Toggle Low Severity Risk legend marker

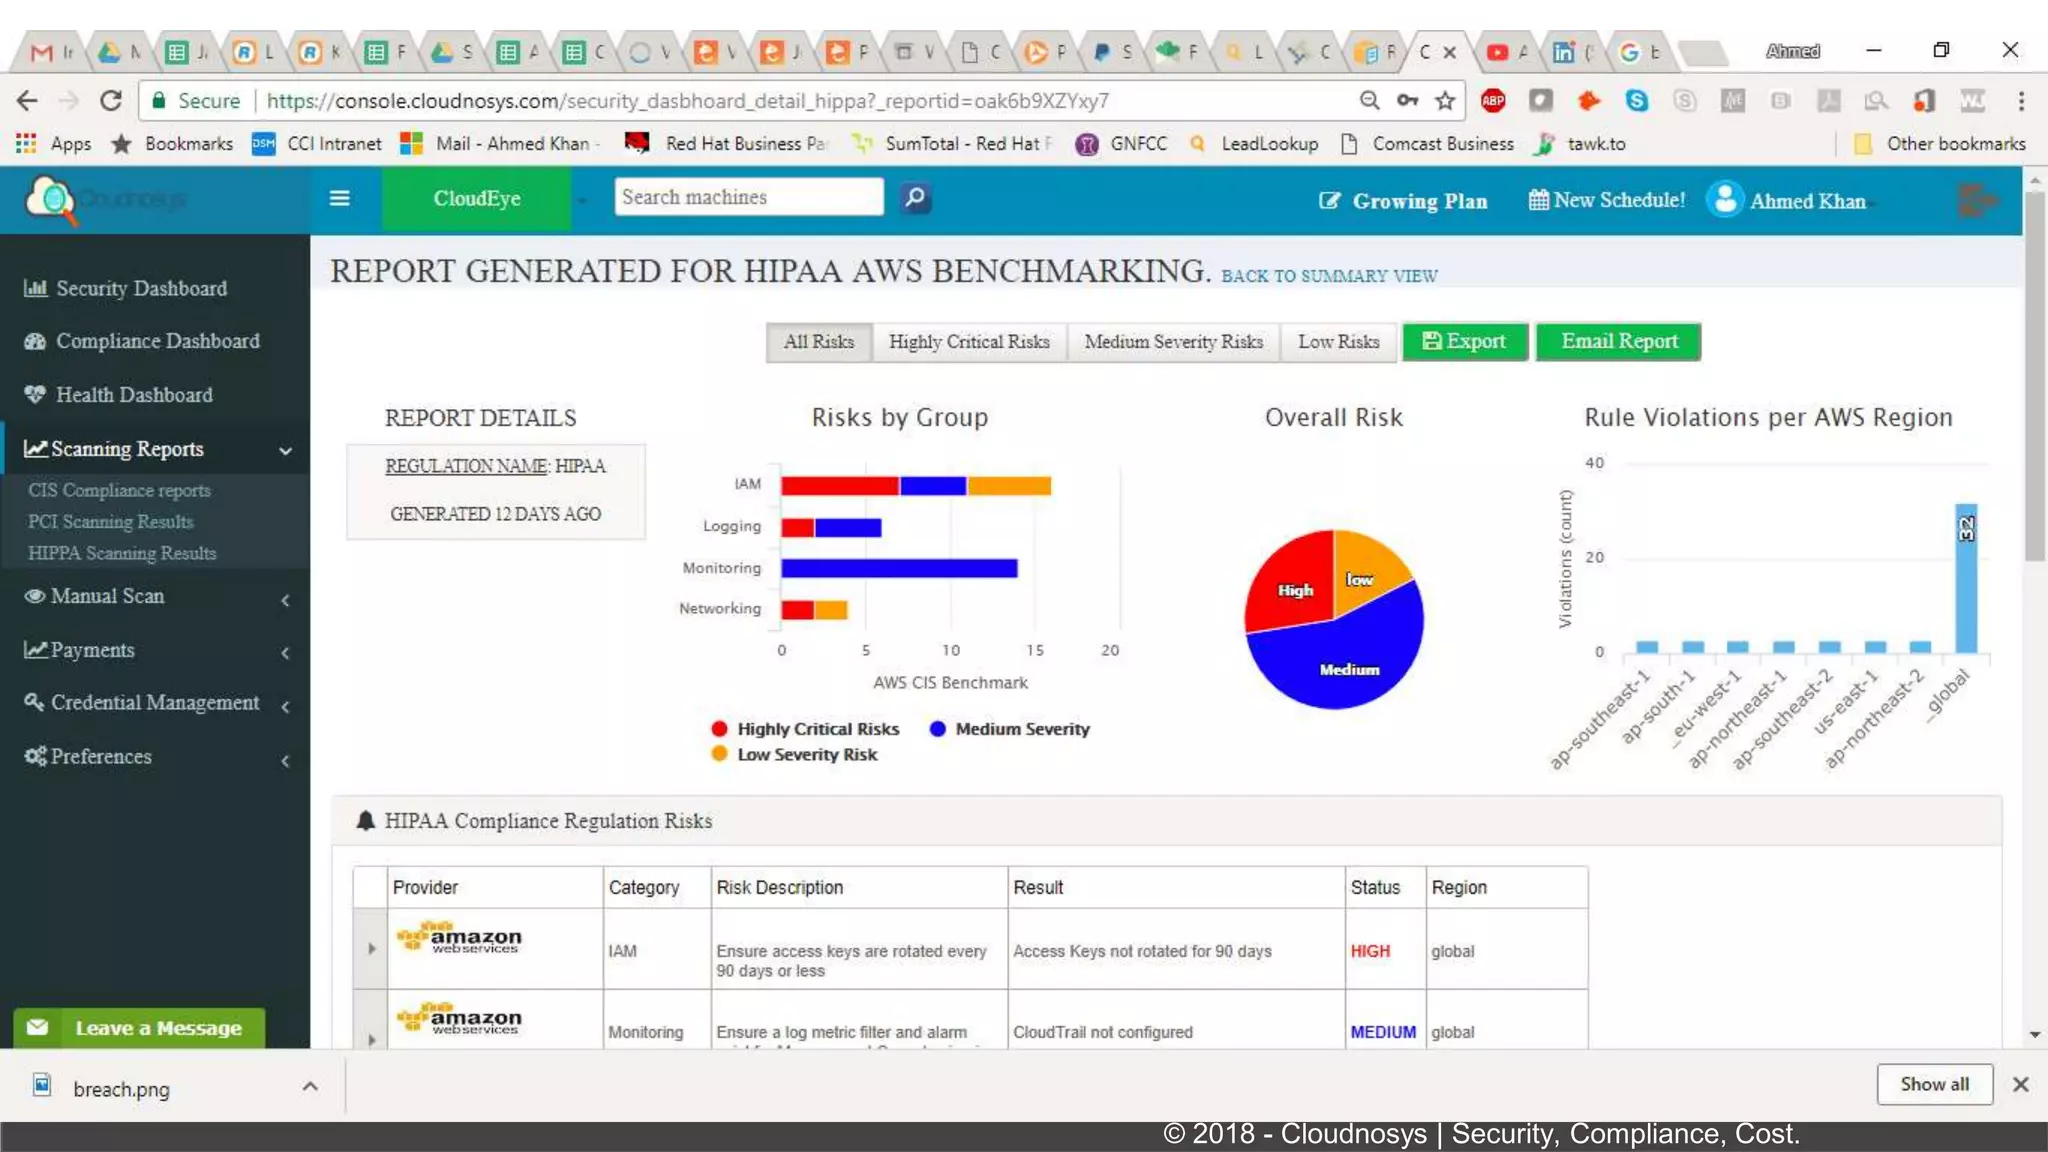[x=719, y=754]
